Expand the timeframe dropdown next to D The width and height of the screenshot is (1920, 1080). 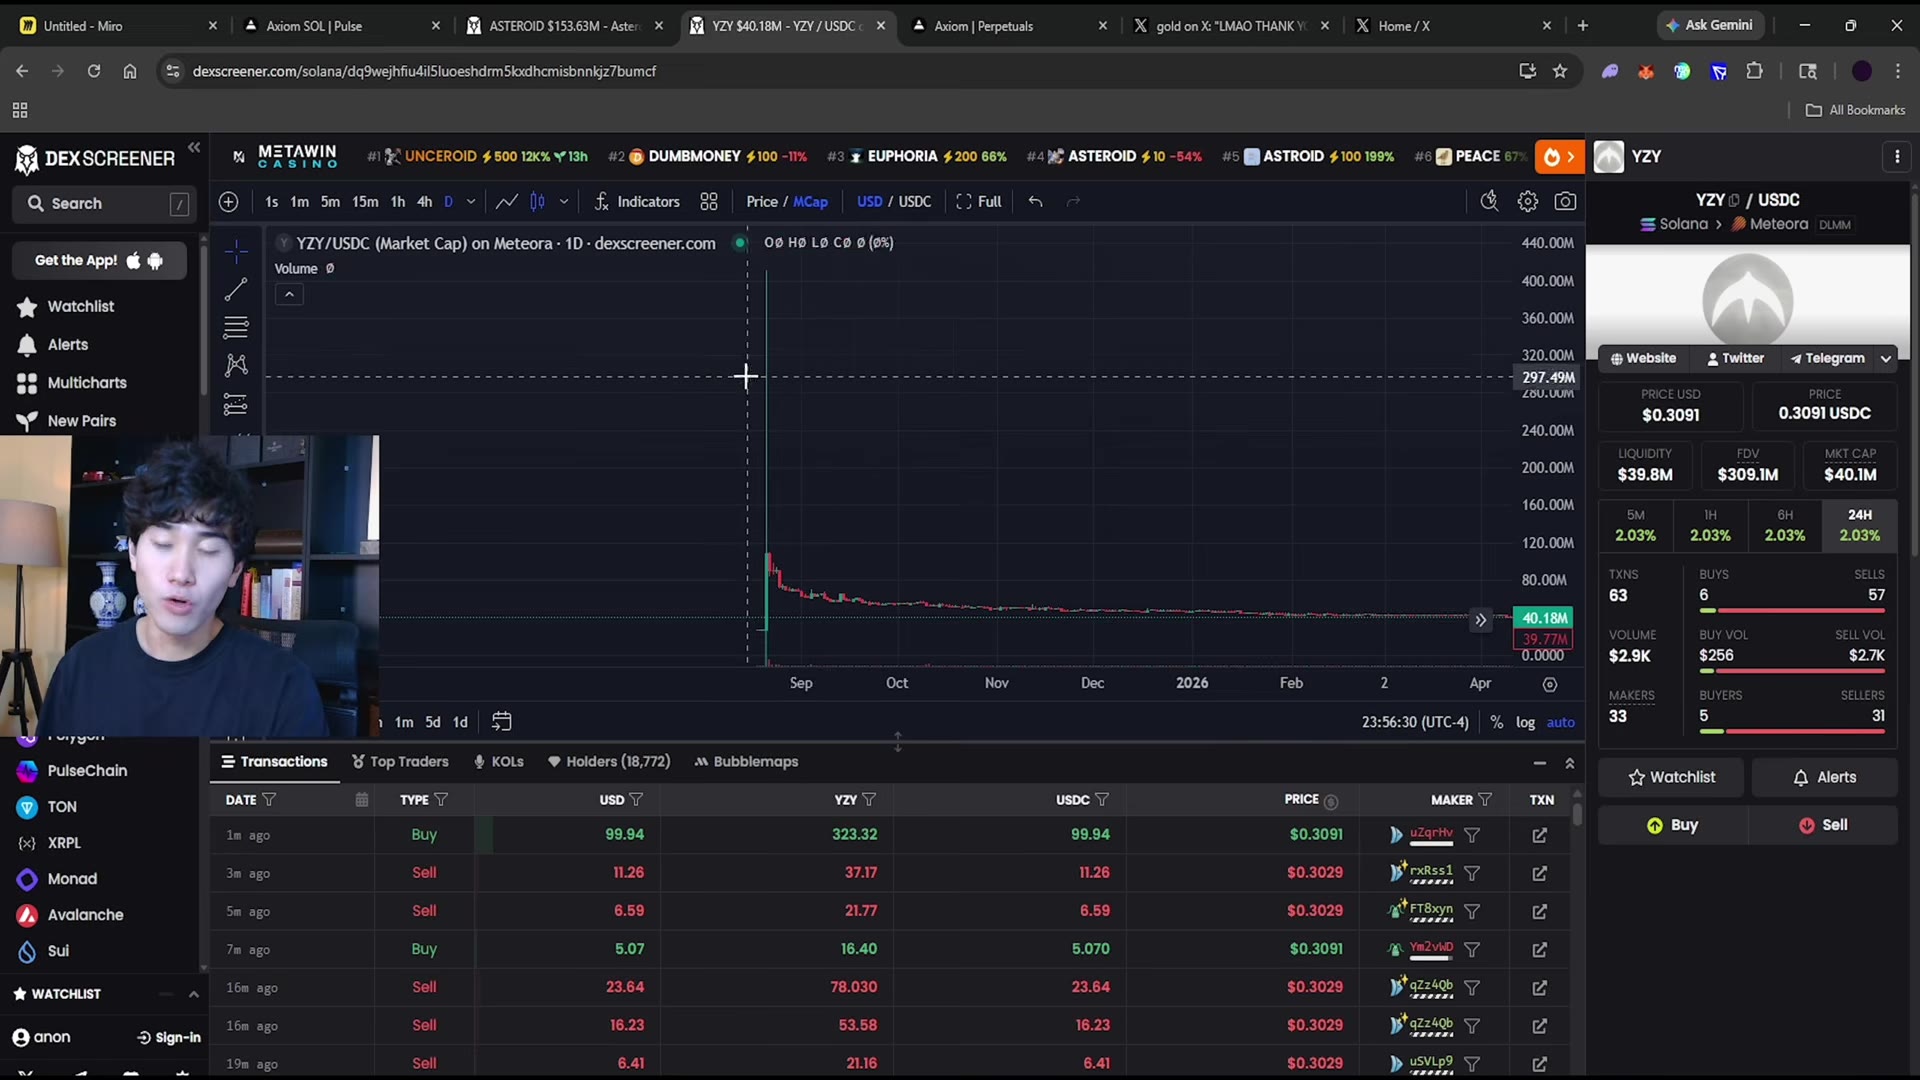coord(471,202)
